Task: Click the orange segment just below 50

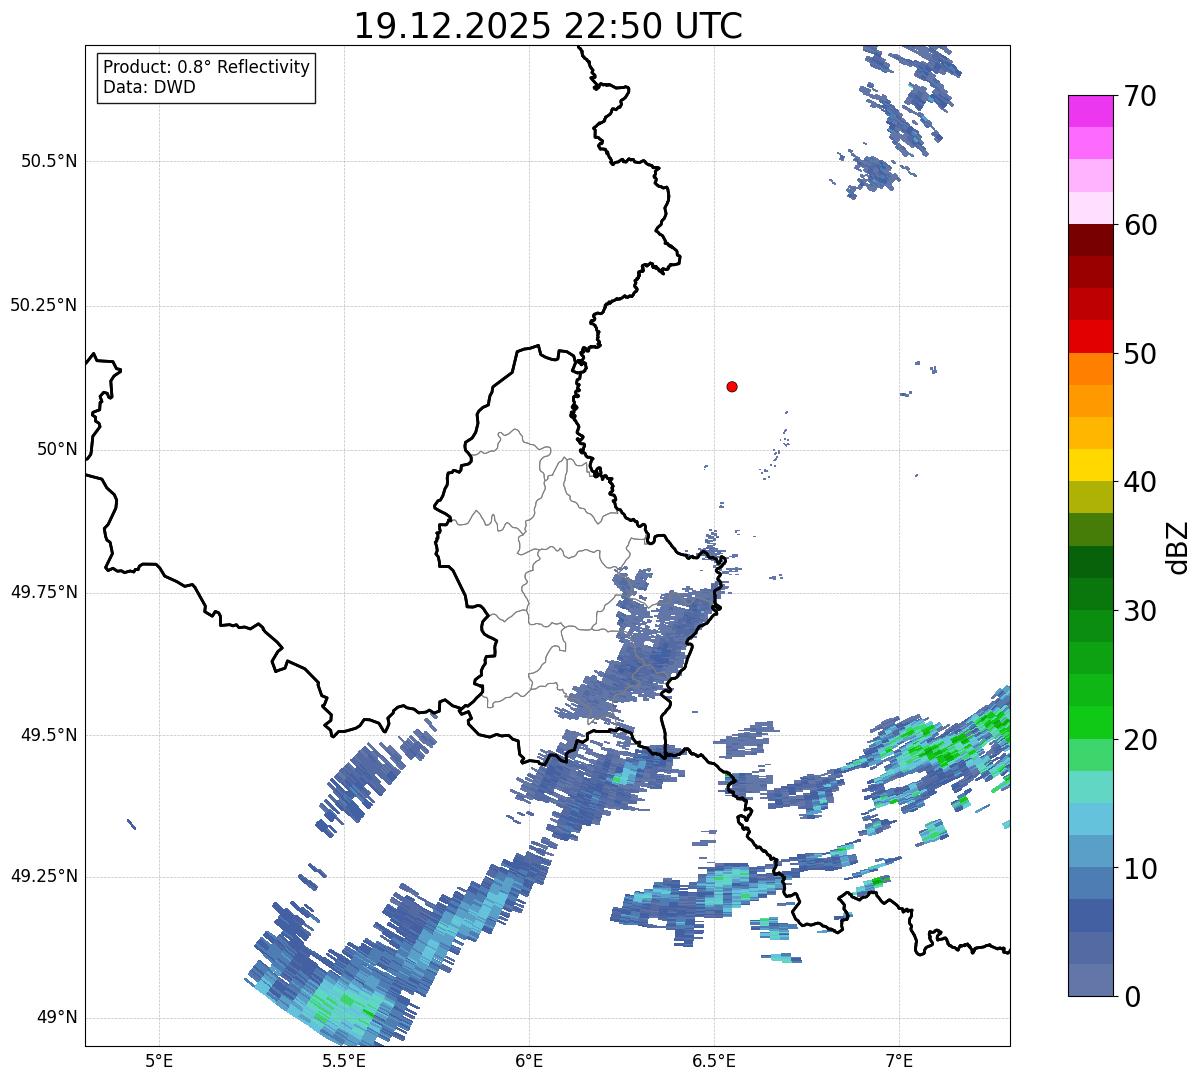Action: [x=1090, y=369]
